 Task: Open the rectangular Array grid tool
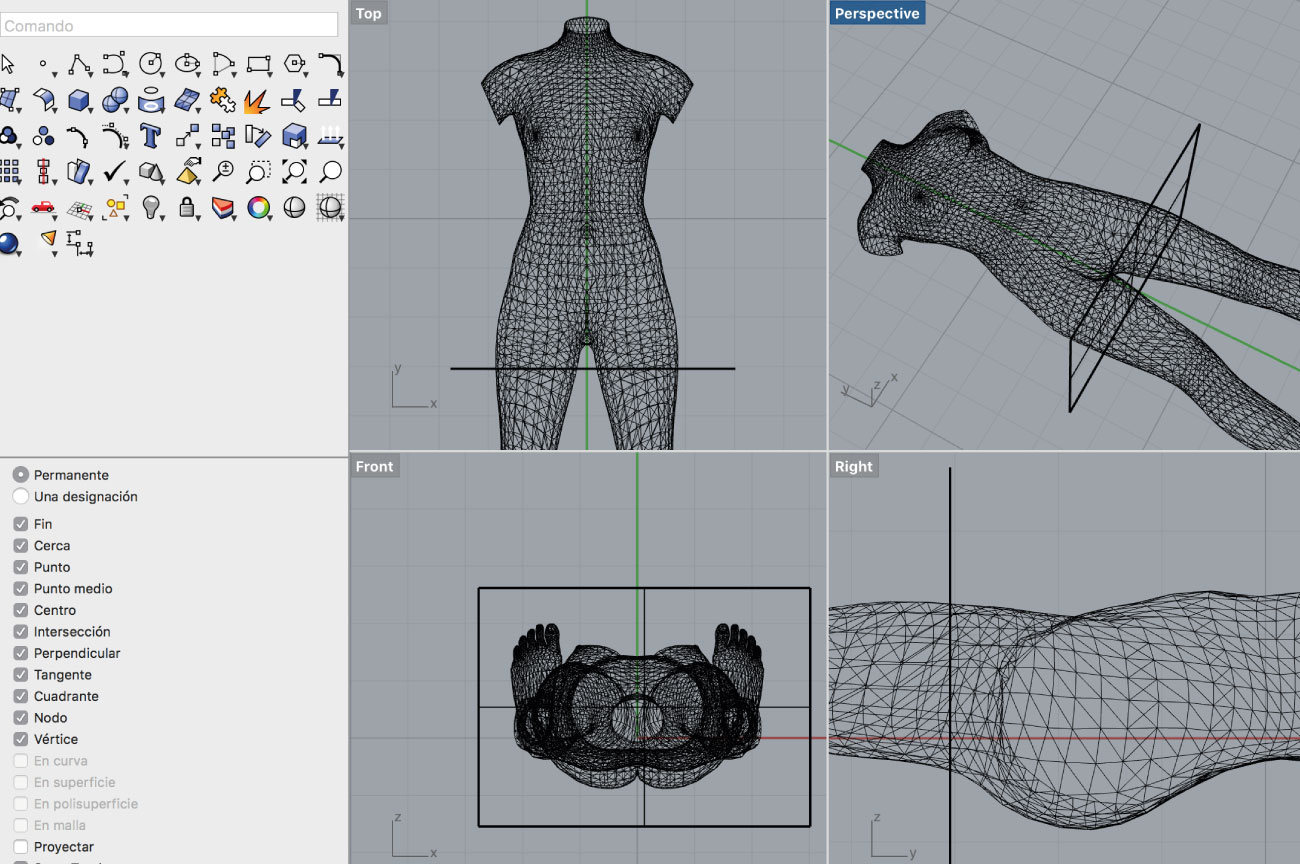(10, 171)
